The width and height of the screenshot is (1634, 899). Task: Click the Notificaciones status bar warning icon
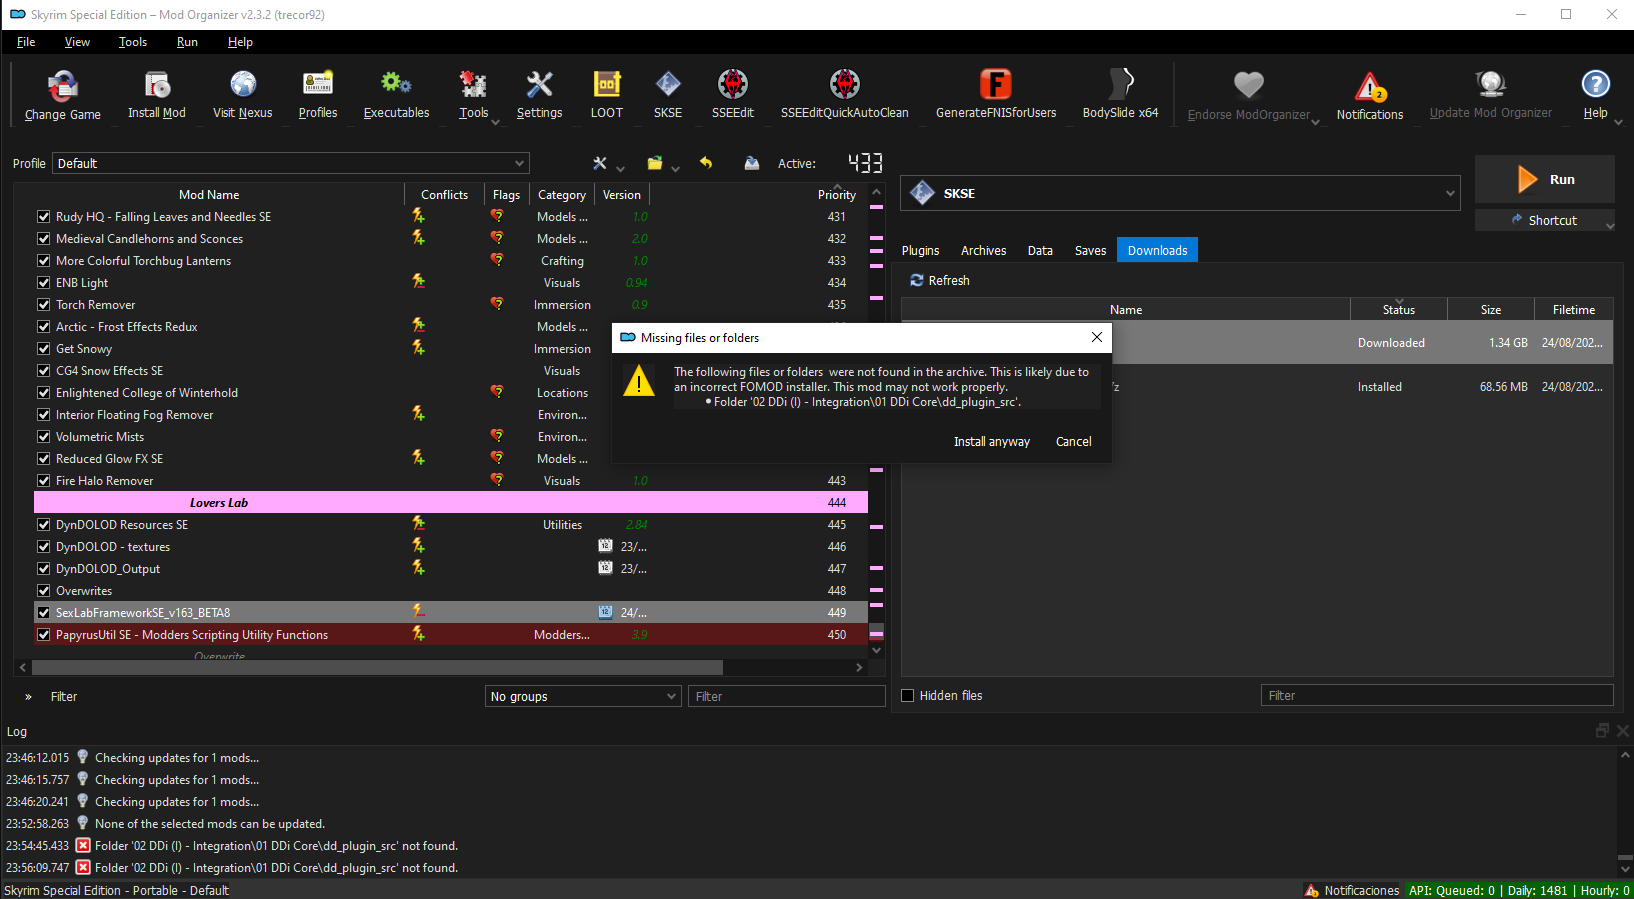click(x=1312, y=890)
